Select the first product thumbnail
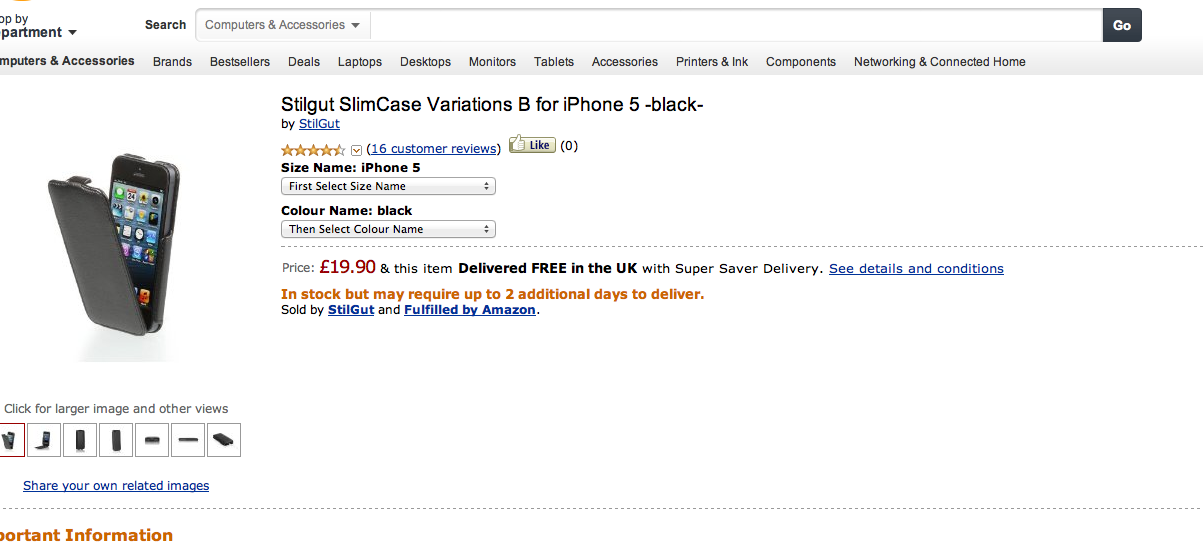The width and height of the screenshot is (1203, 546). click(10, 440)
